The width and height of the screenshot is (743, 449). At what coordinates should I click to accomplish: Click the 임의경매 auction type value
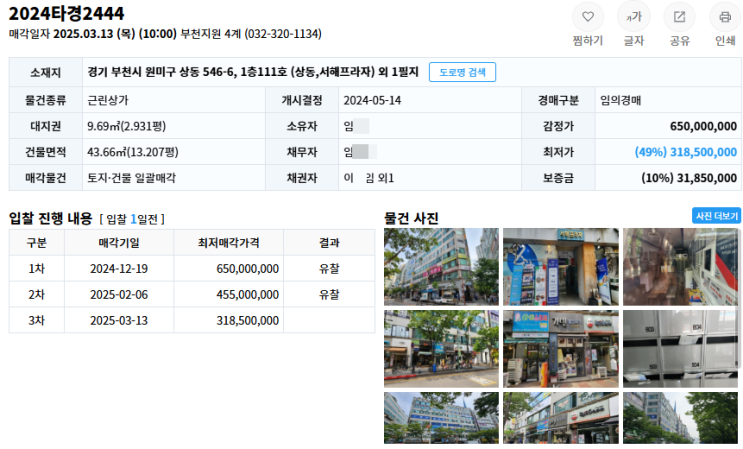click(x=620, y=100)
